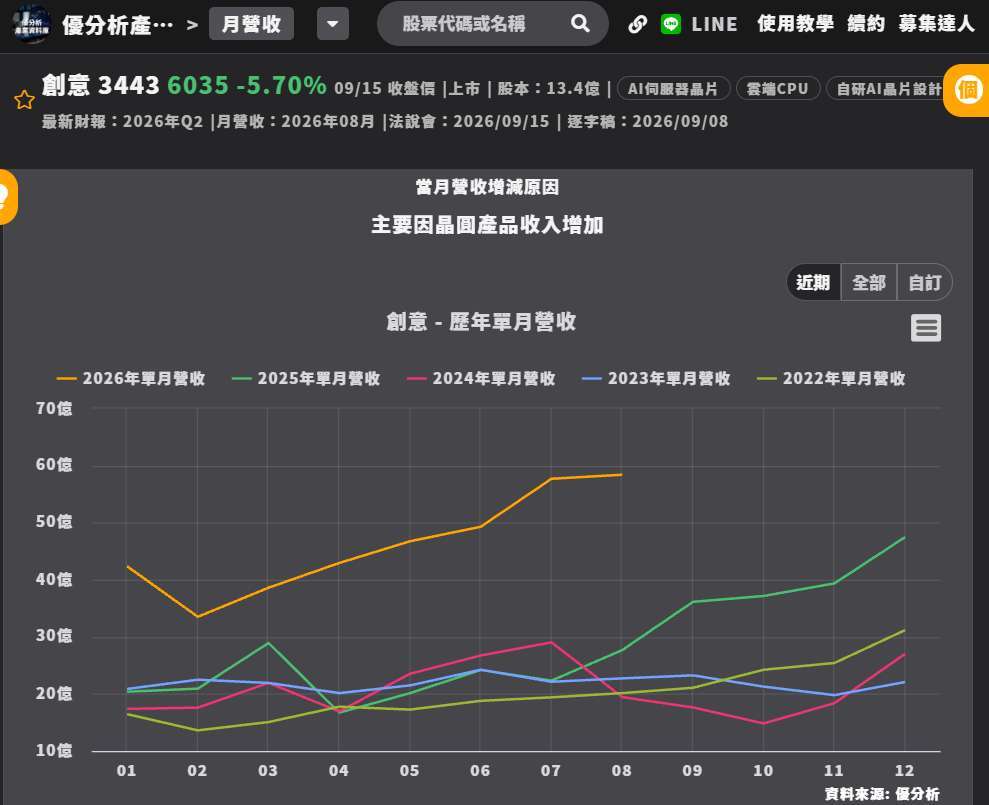Click the favorite star icon beside 創意

coord(24,100)
